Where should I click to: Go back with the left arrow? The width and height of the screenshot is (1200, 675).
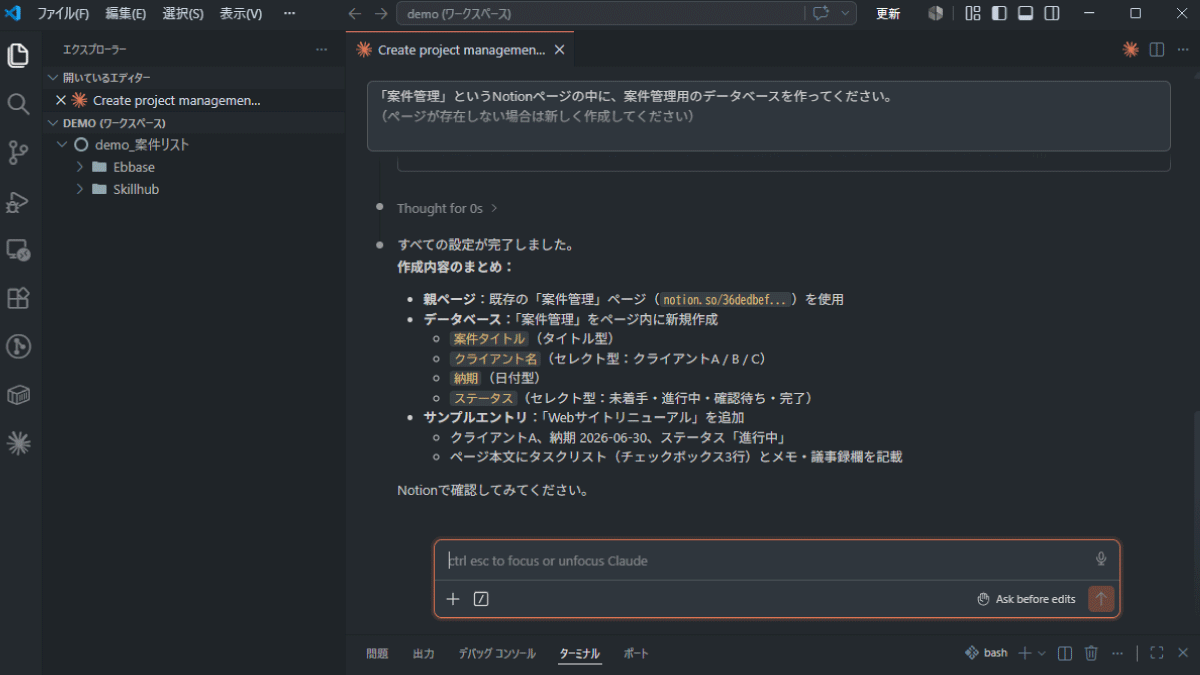click(354, 14)
